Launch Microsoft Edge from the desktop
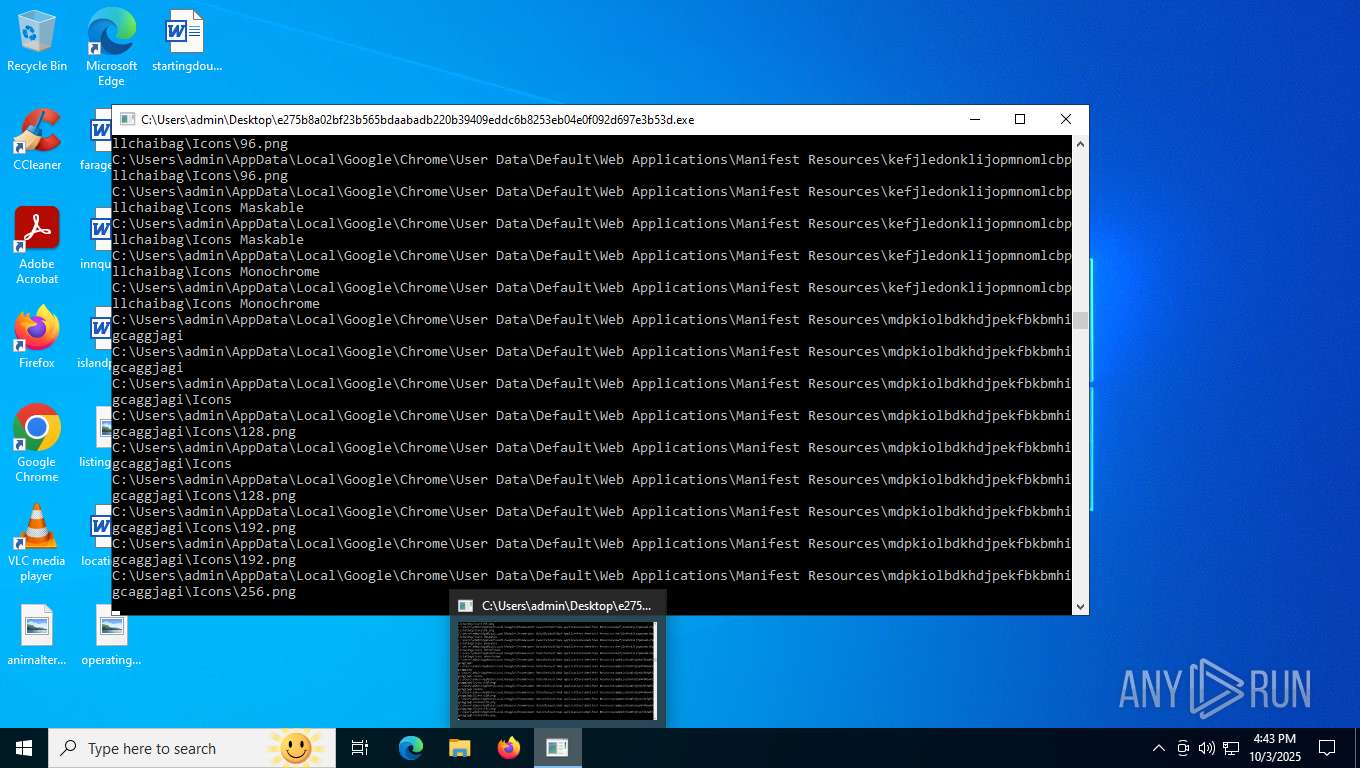 point(111,47)
